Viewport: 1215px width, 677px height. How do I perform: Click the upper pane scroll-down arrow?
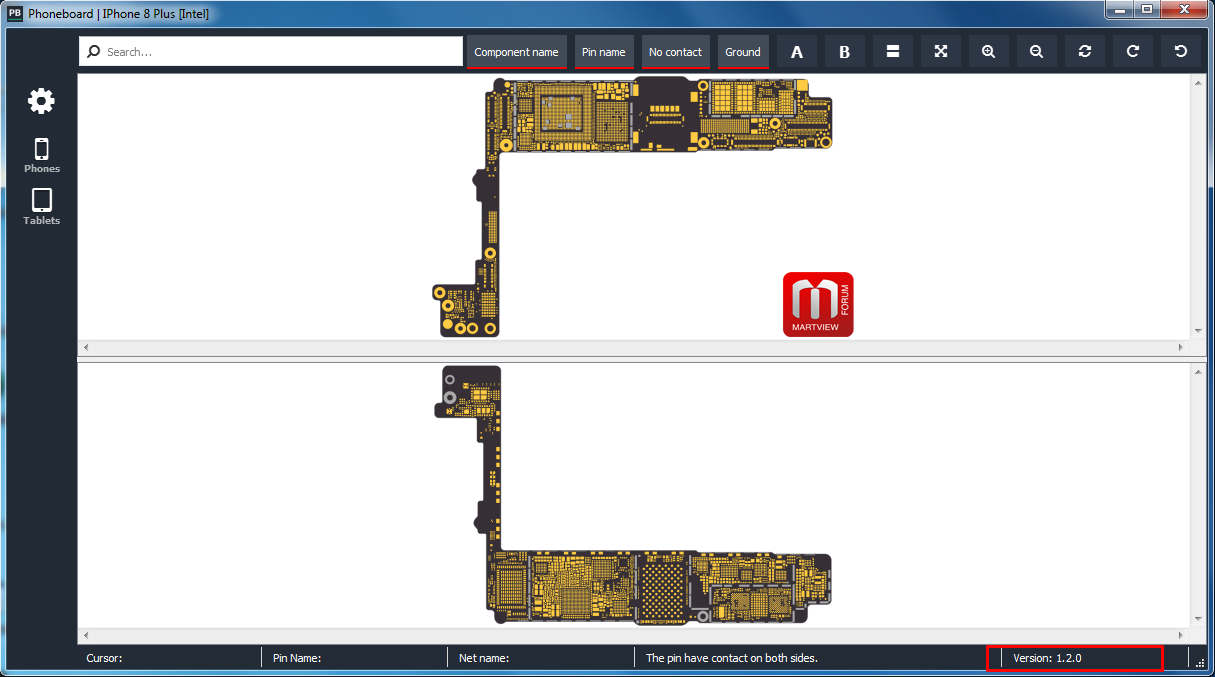[x=1198, y=331]
